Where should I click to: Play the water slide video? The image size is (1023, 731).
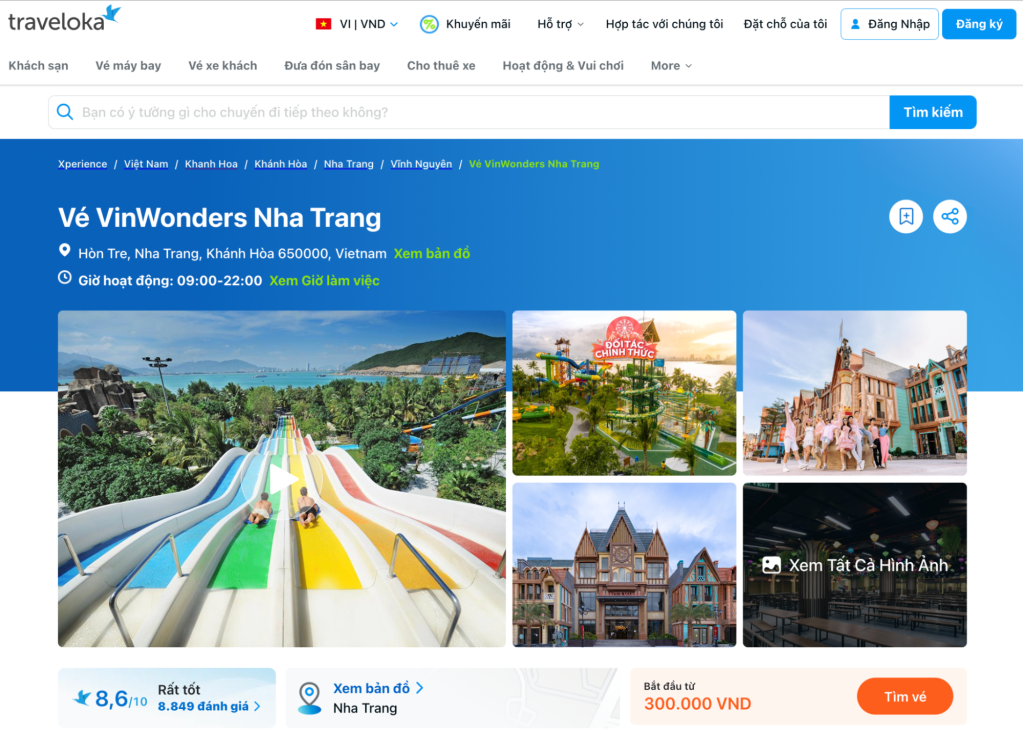tap(282, 480)
